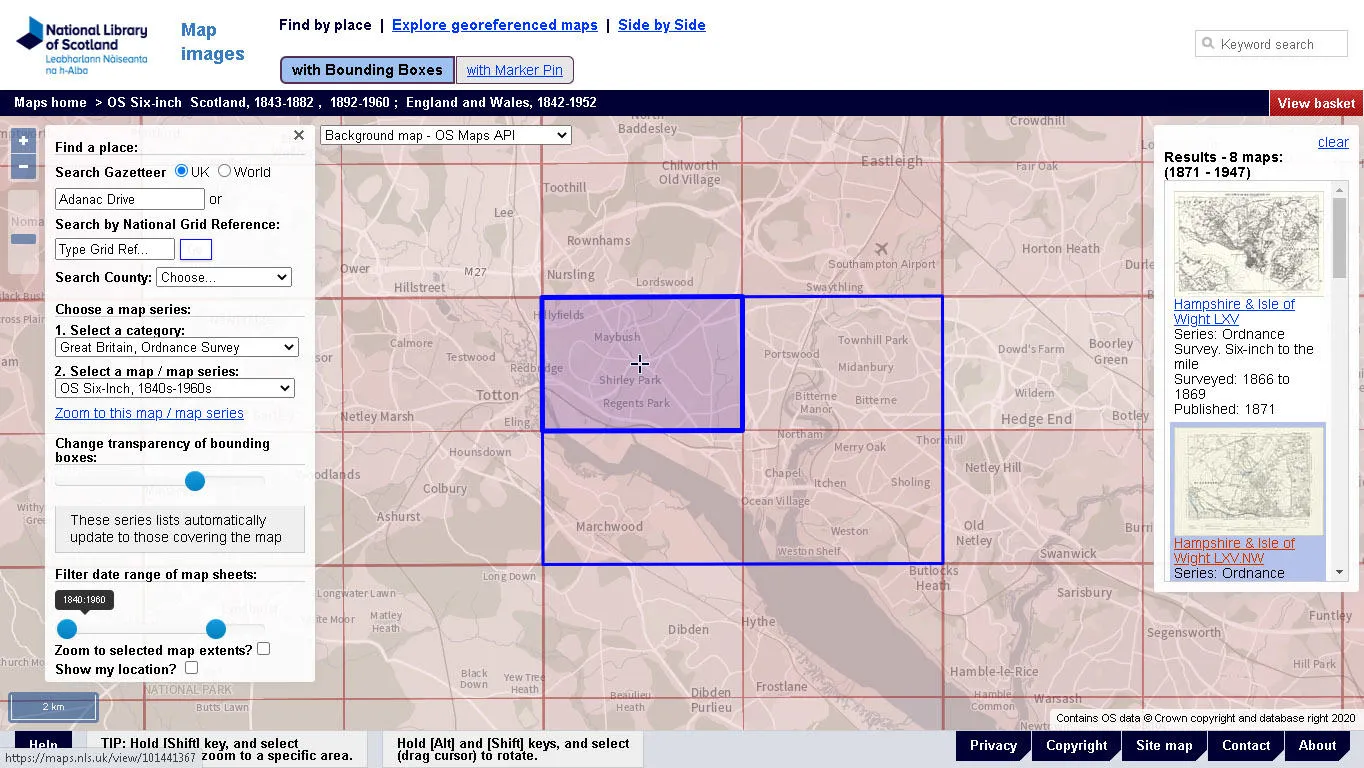Image resolution: width=1364 pixels, height=768 pixels.
Task: Select the UK gazetteer radio button
Action: click(182, 171)
